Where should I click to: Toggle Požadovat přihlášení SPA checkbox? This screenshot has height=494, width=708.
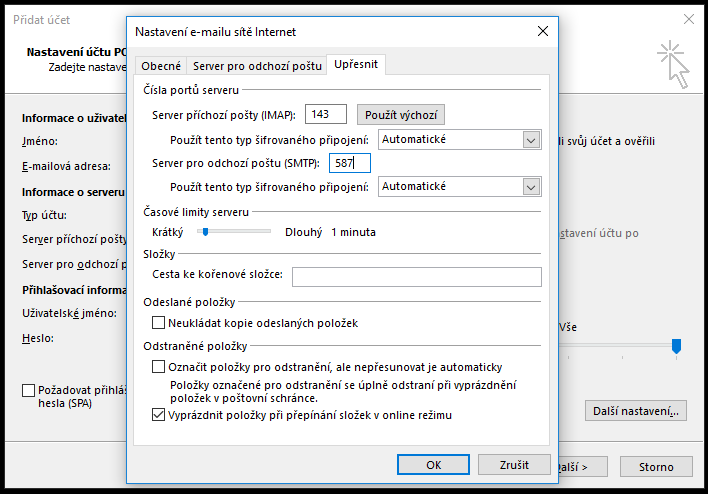point(28,390)
